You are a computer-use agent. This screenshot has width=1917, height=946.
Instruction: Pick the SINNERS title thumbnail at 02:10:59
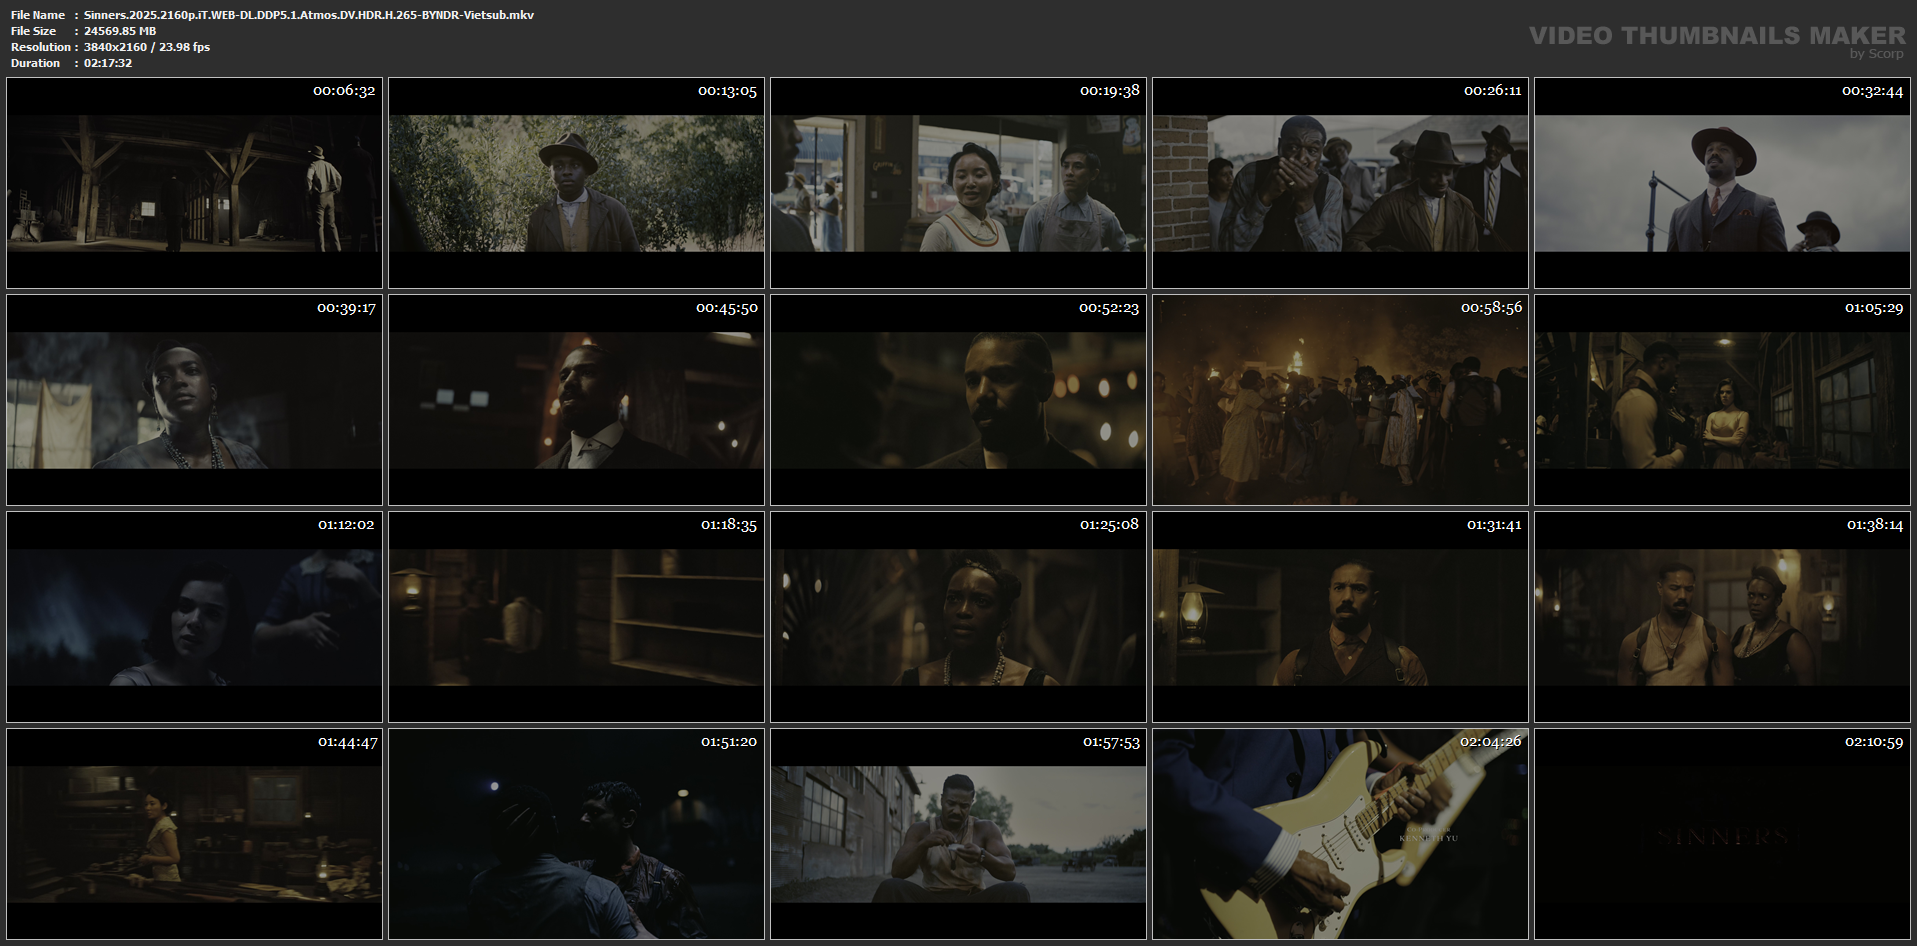[x=1722, y=834]
